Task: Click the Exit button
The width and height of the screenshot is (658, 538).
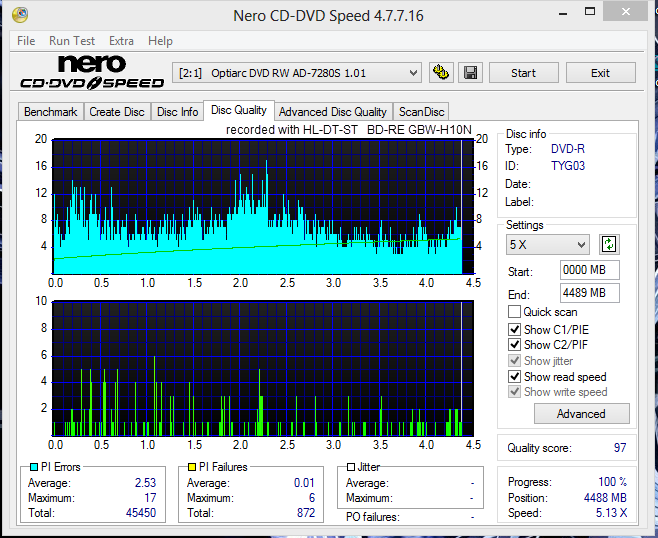Action: [x=601, y=73]
